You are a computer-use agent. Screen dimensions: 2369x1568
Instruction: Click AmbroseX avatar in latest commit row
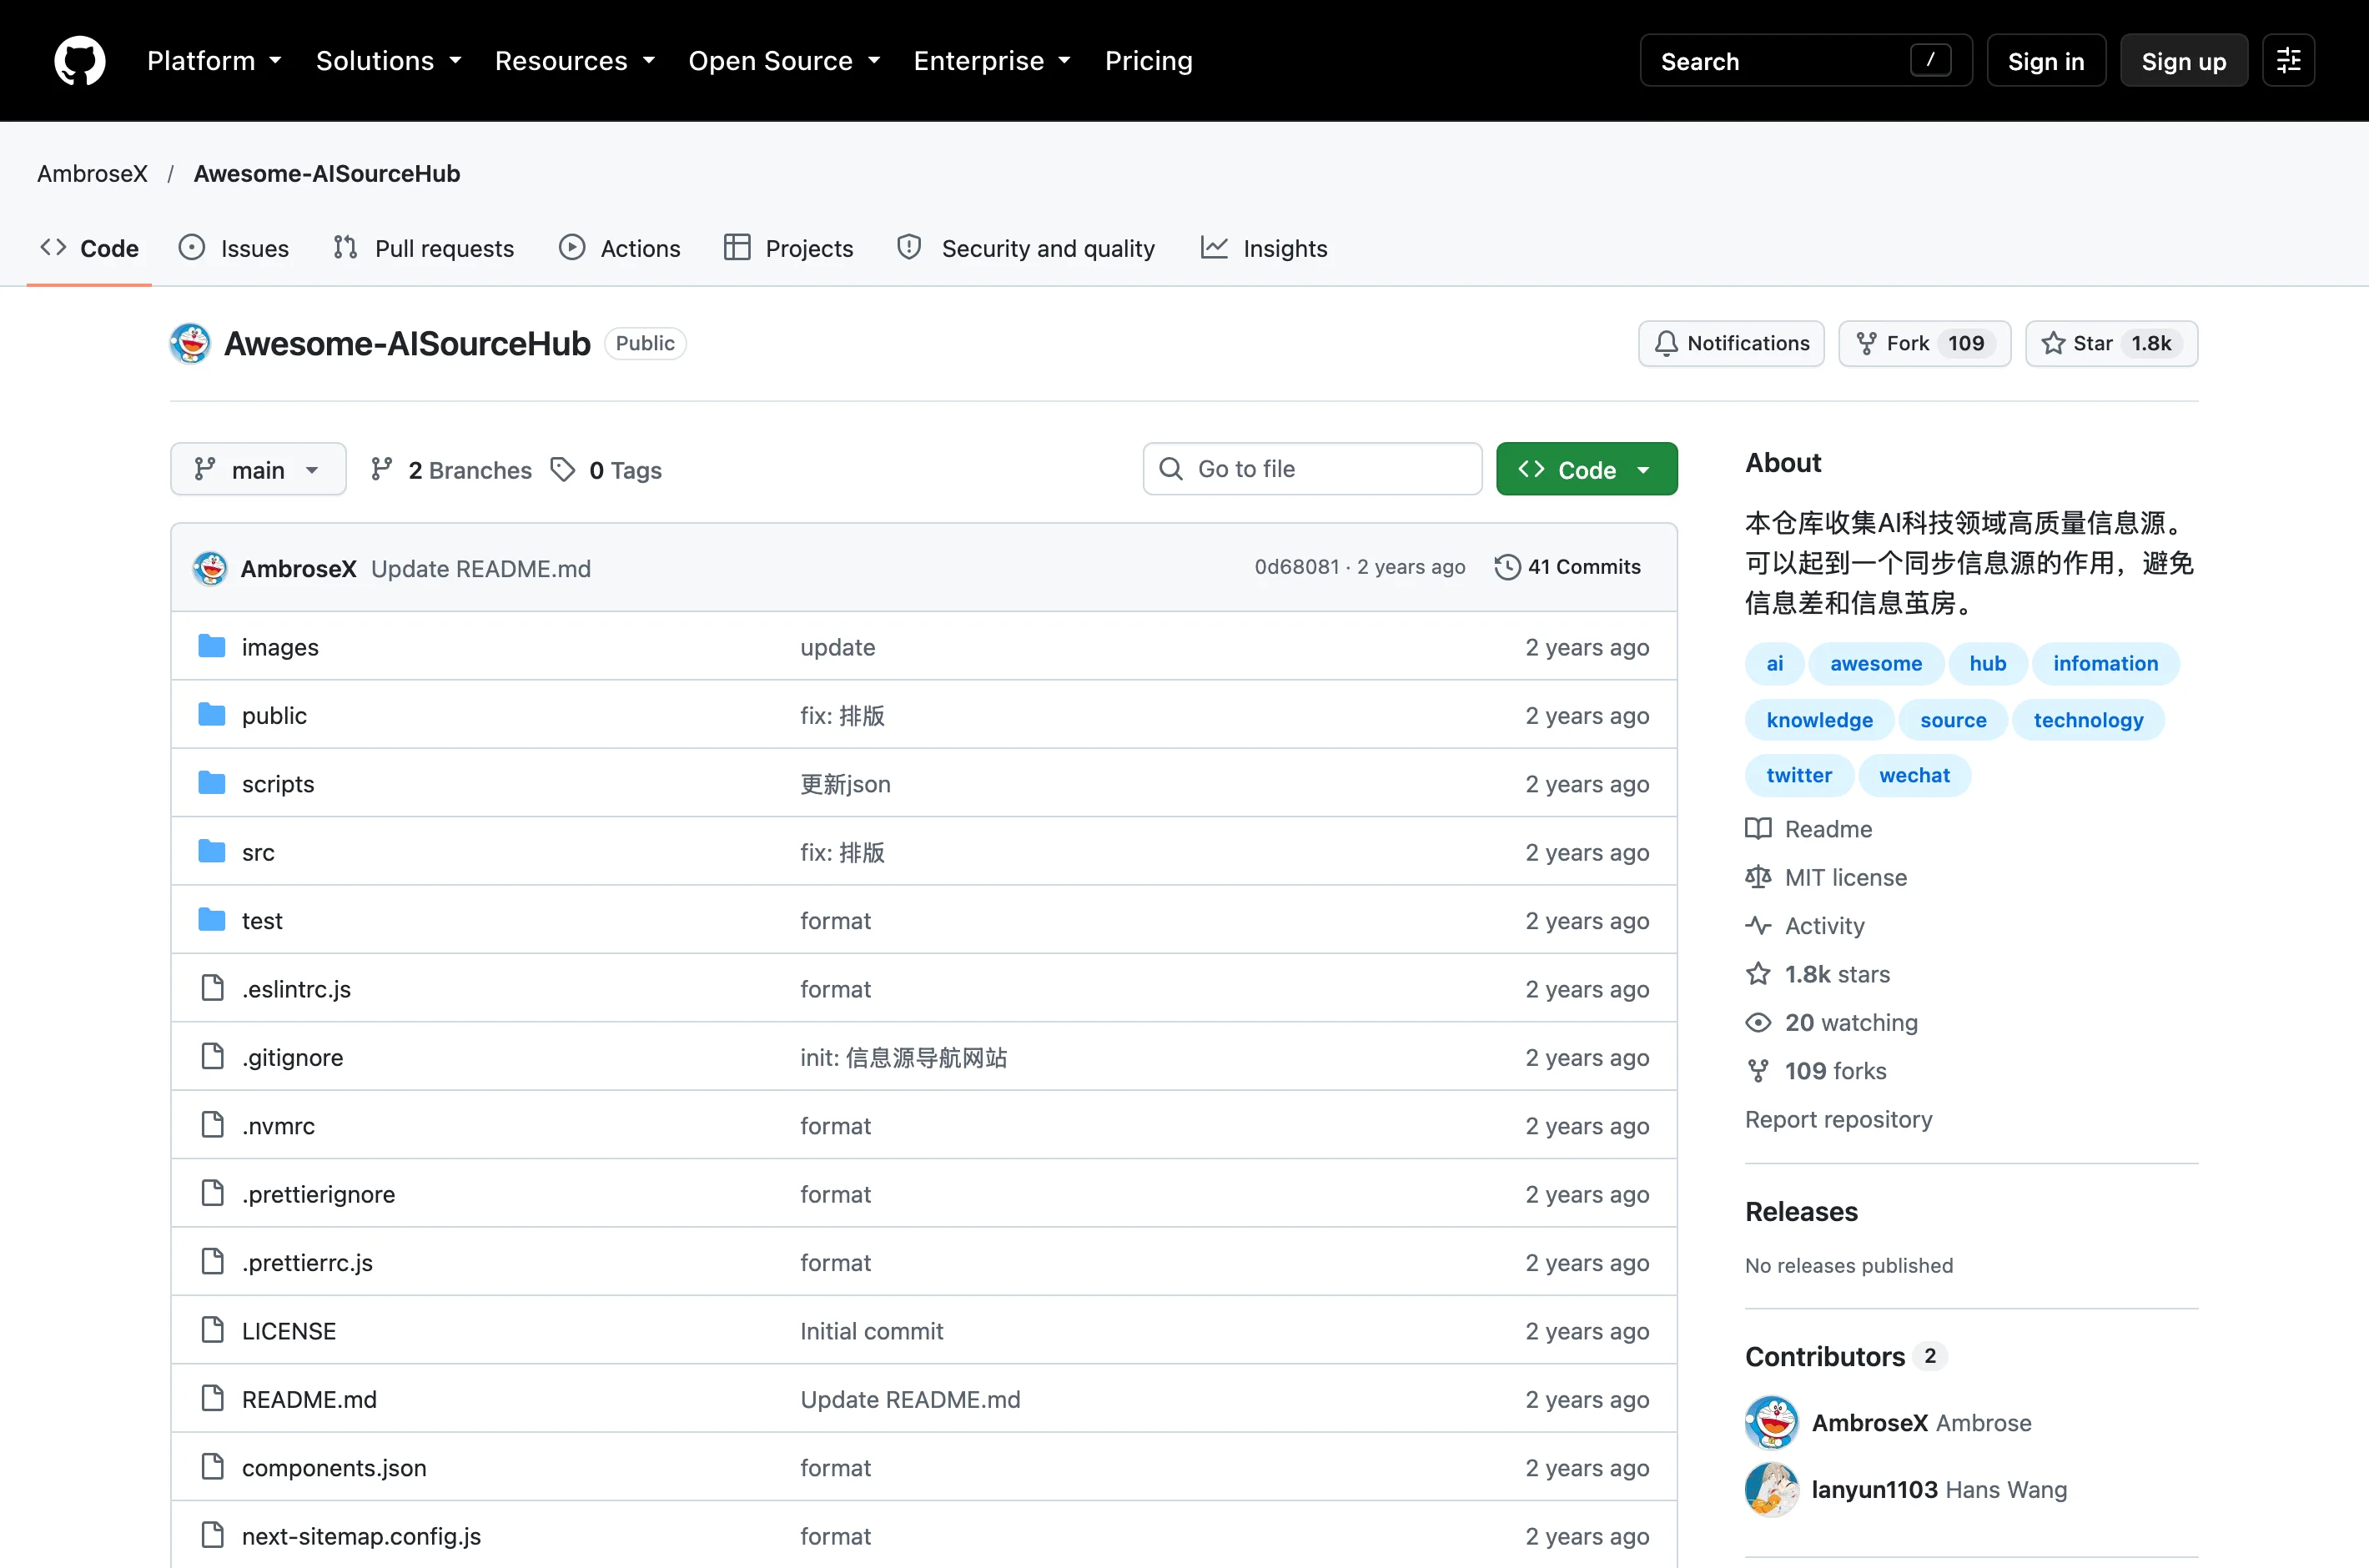click(210, 568)
